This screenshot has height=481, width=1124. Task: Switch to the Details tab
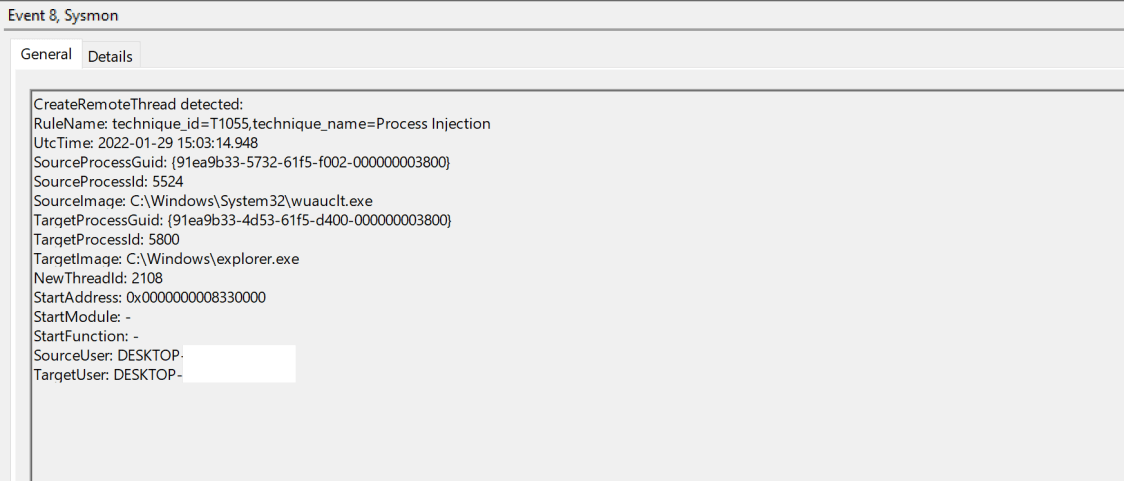click(110, 56)
